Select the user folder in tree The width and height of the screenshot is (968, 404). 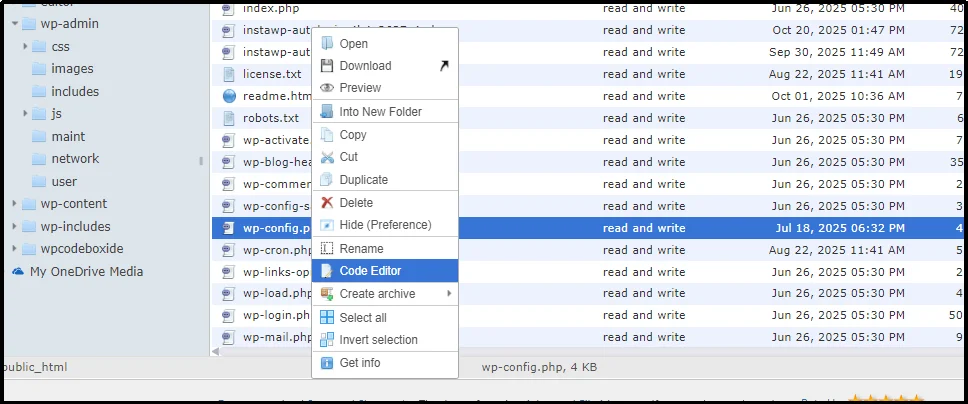[64, 182]
